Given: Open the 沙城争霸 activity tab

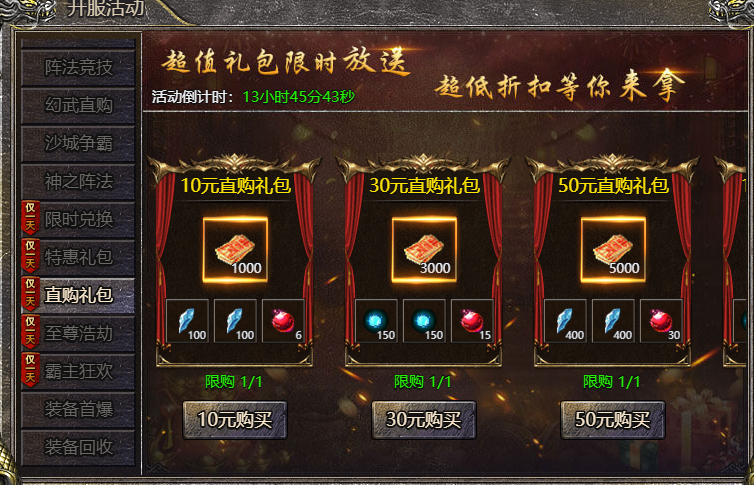Looking at the screenshot, I should pos(78,143).
